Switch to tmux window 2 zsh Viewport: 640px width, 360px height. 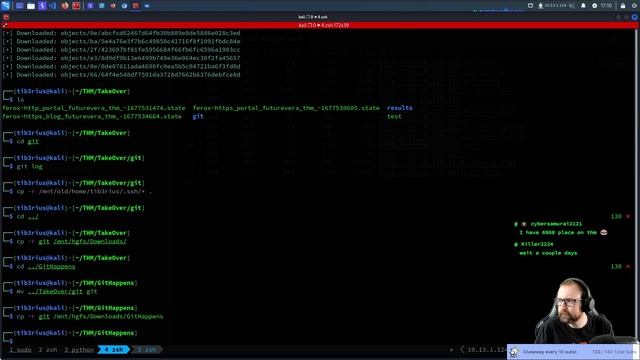point(48,350)
